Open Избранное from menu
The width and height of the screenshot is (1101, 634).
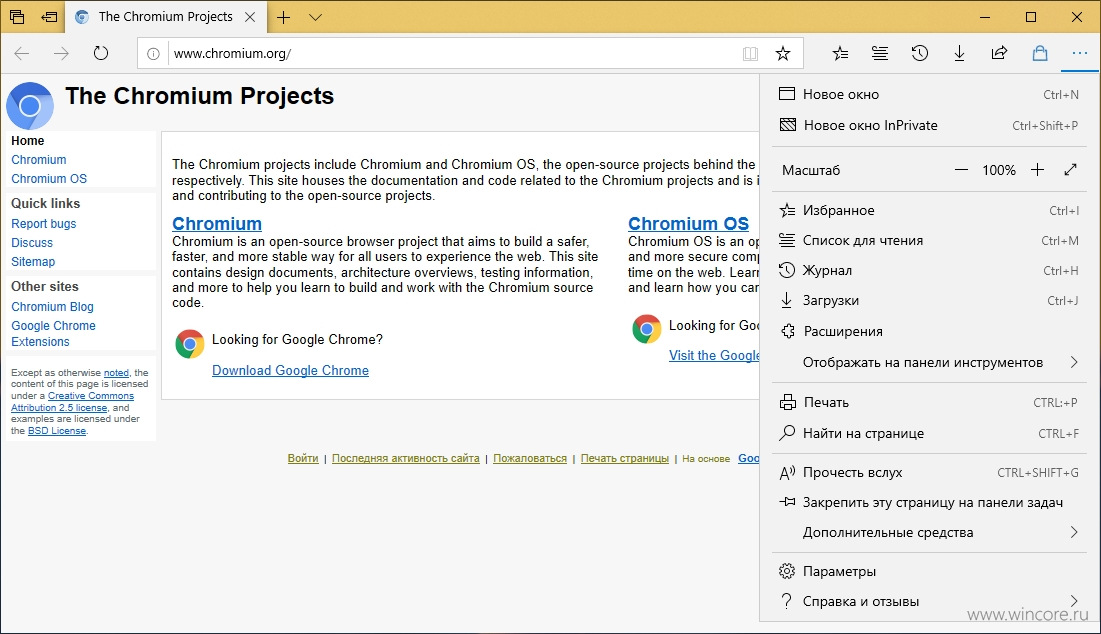pos(929,211)
